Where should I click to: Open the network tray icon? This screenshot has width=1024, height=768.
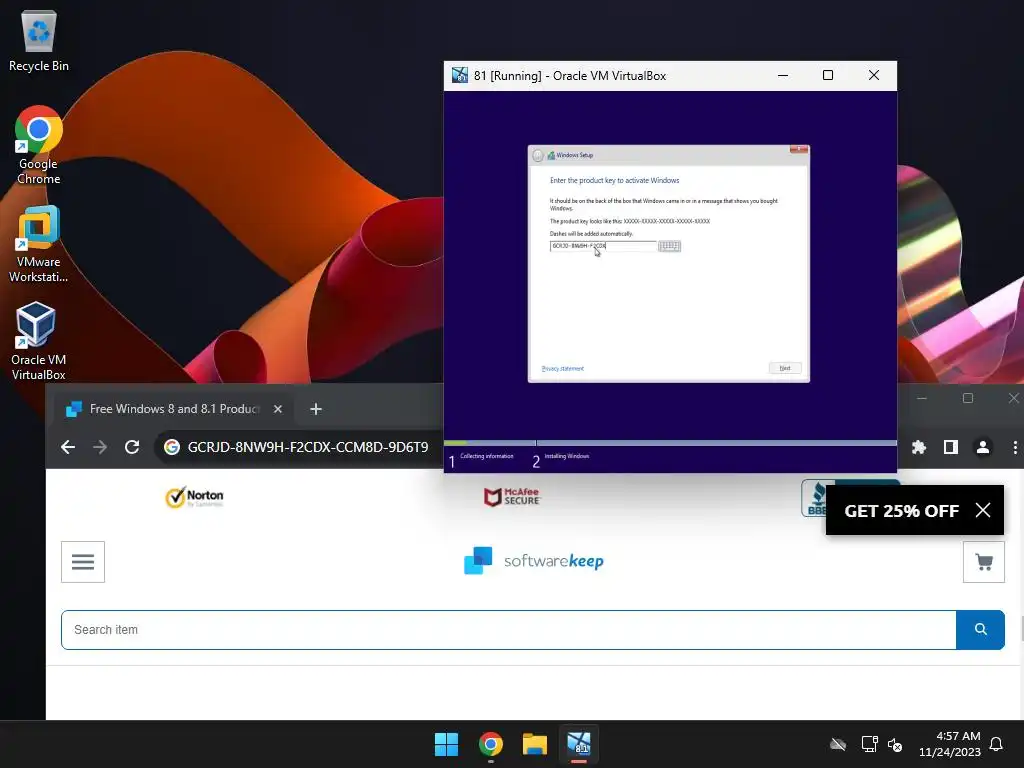869,744
